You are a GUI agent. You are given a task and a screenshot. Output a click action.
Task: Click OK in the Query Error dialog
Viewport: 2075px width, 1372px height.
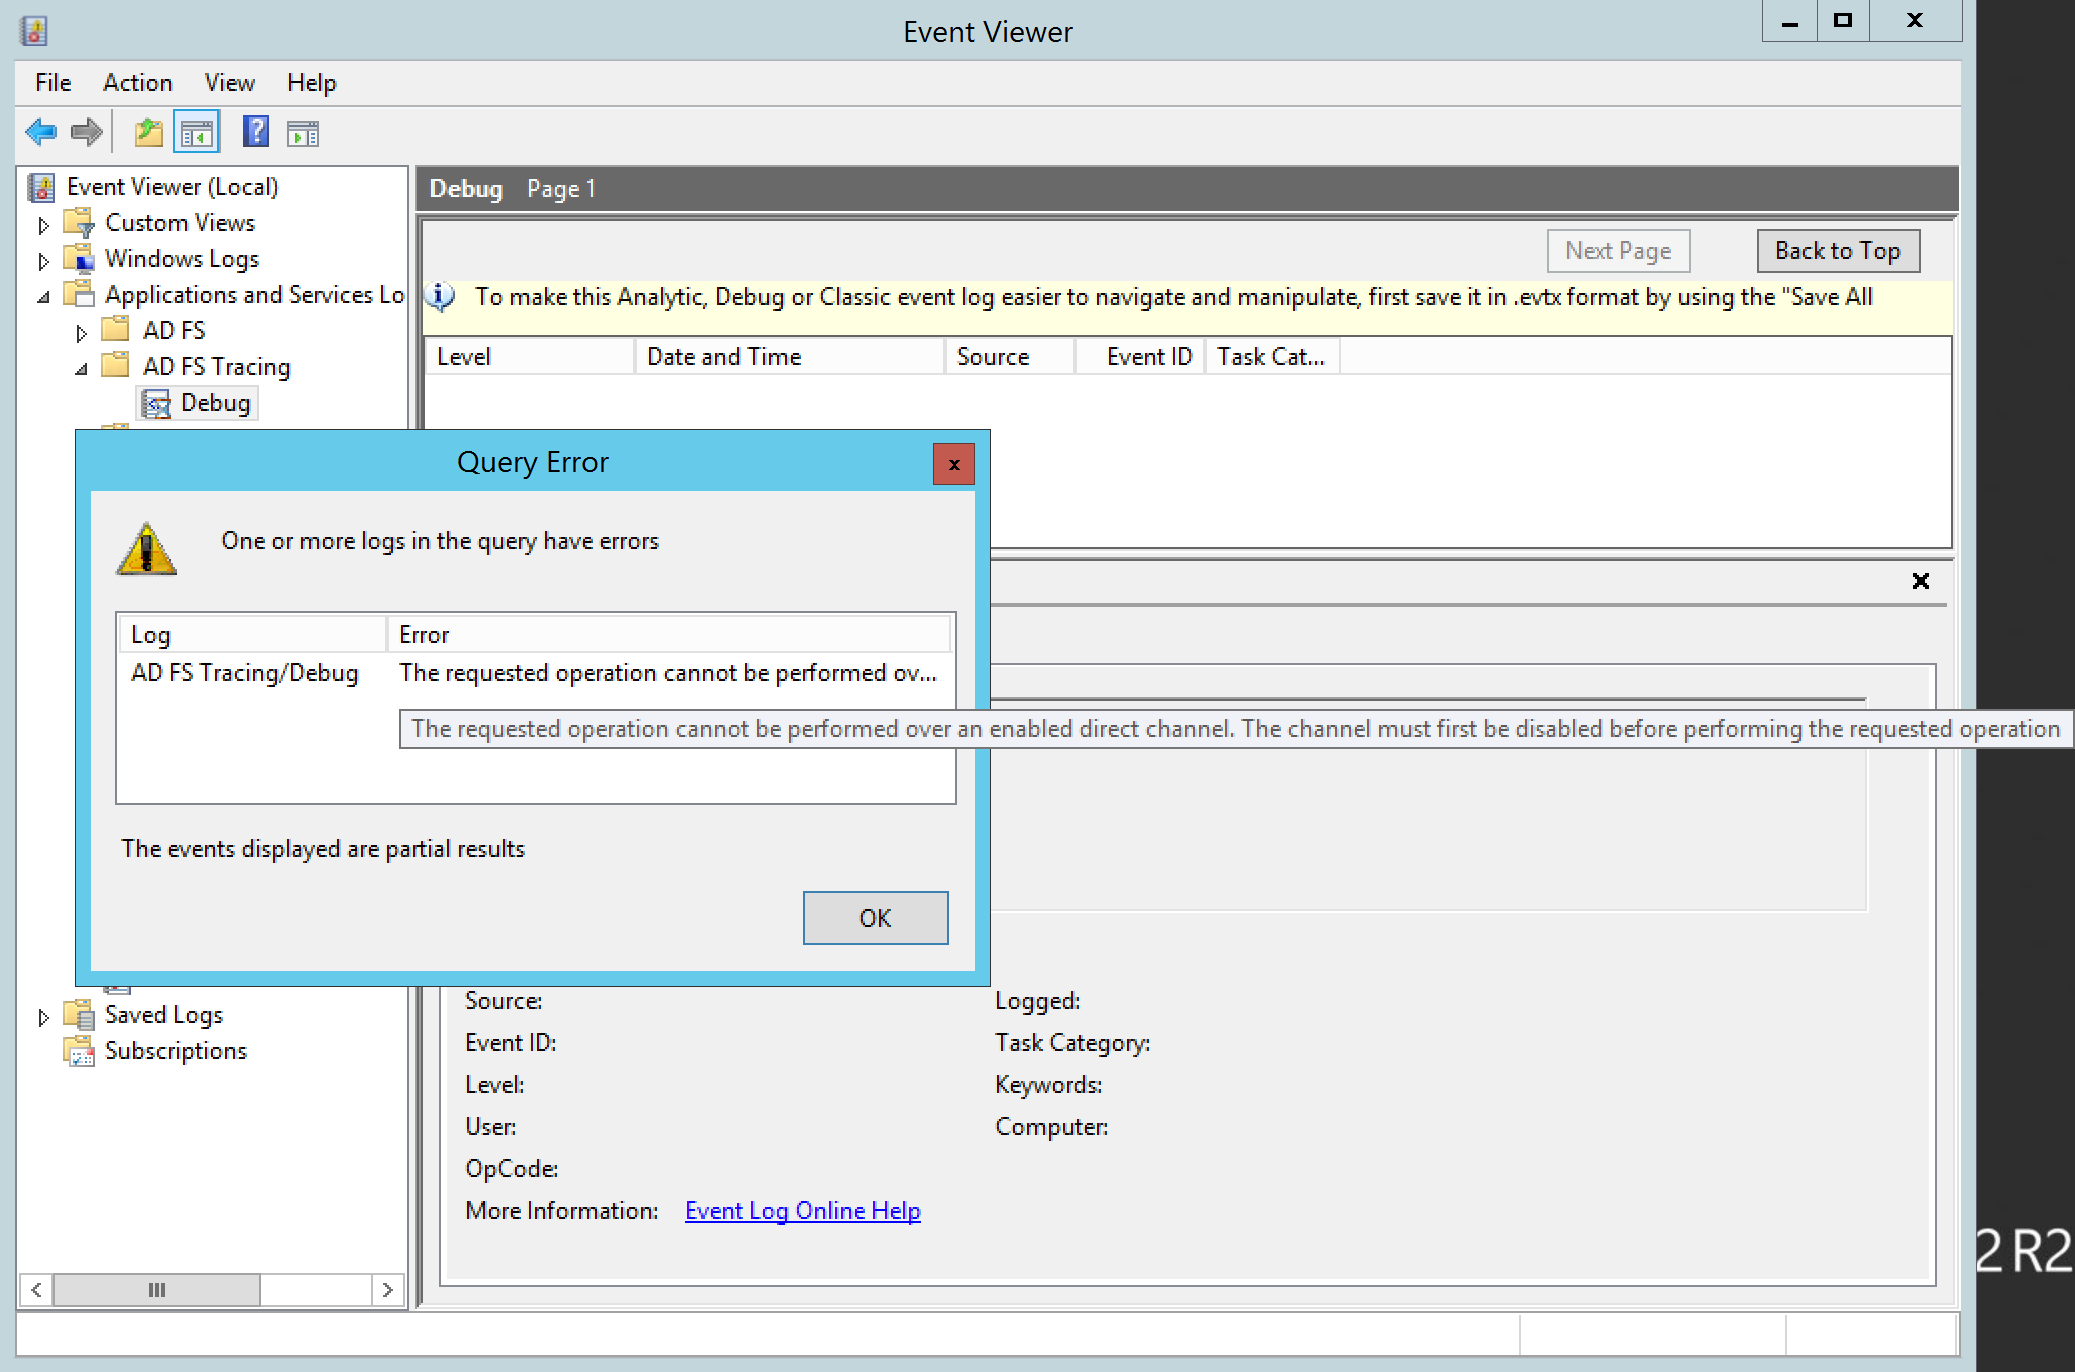875,918
